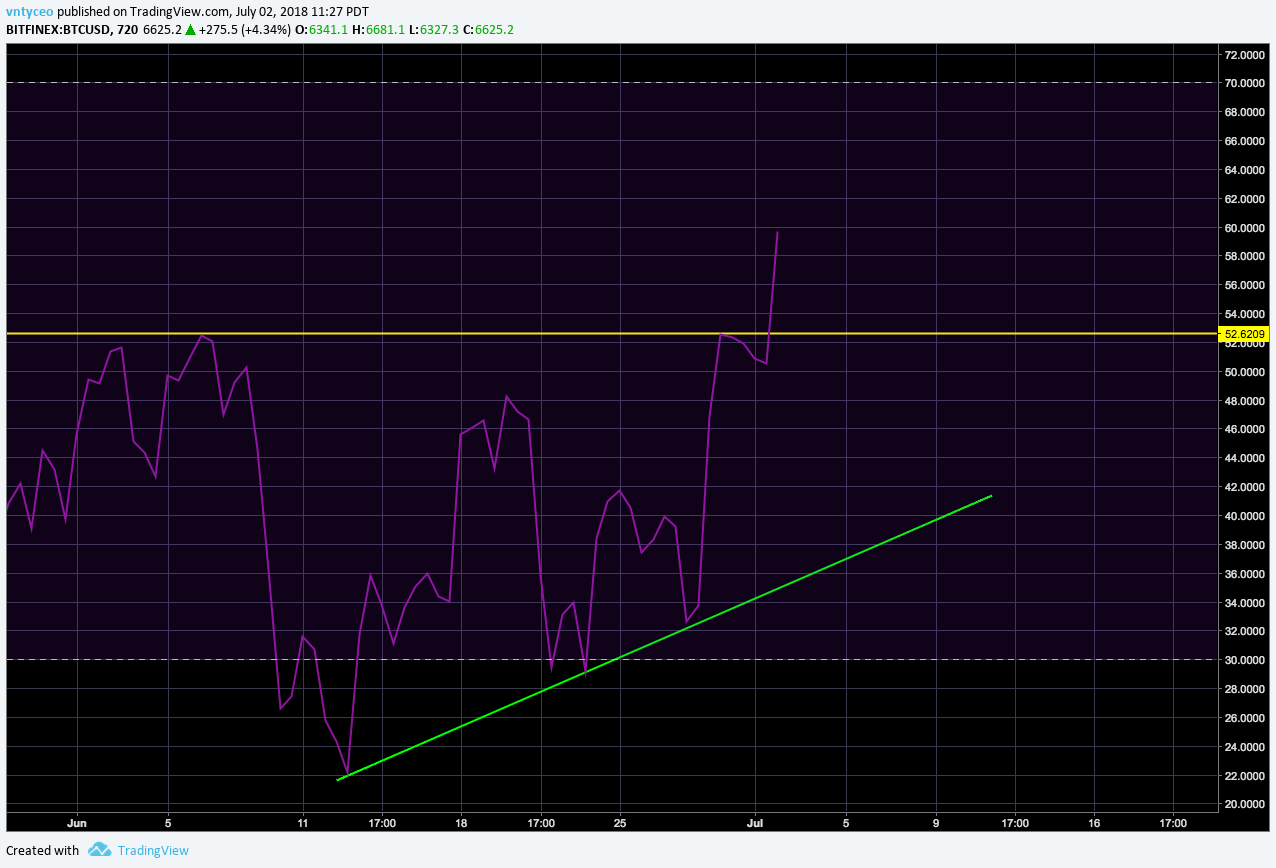The height and width of the screenshot is (868, 1276).
Task: Select the yellow horizontal resistance line
Action: point(610,333)
